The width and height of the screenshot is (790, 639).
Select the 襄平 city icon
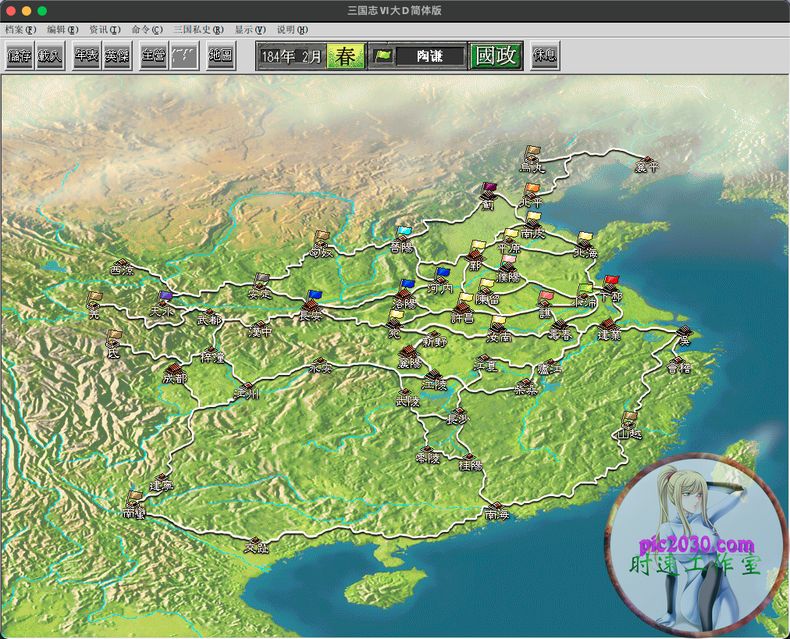click(x=647, y=164)
